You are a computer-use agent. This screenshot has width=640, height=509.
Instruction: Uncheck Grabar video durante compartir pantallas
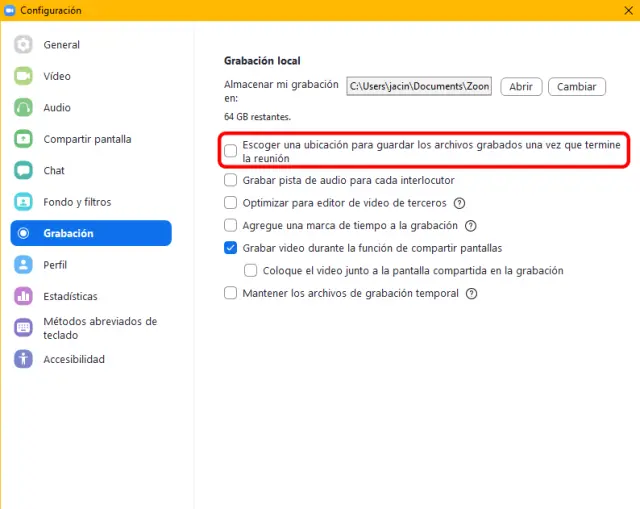232,248
